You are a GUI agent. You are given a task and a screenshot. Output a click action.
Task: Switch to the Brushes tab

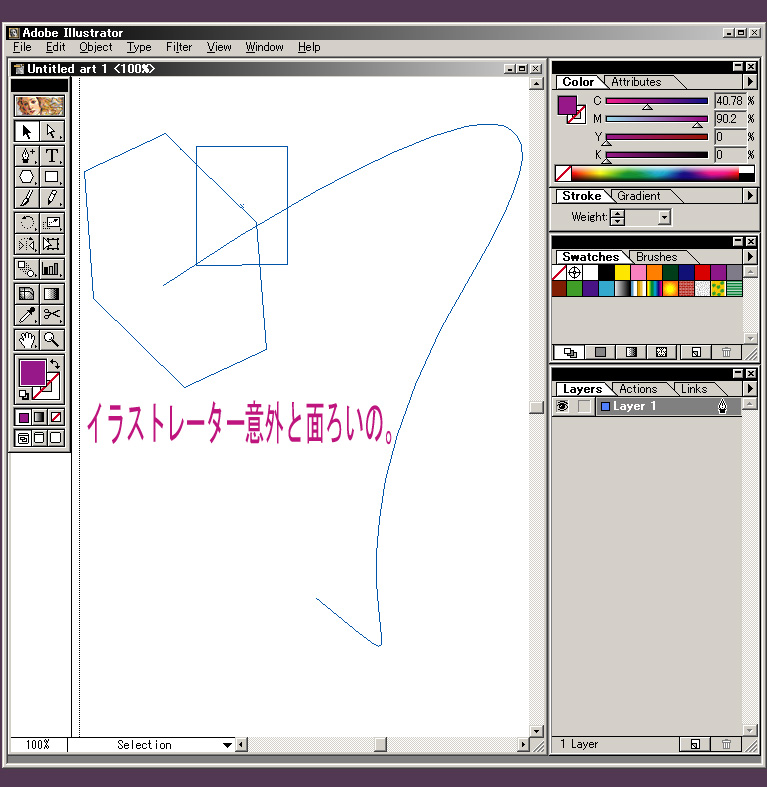coord(656,257)
